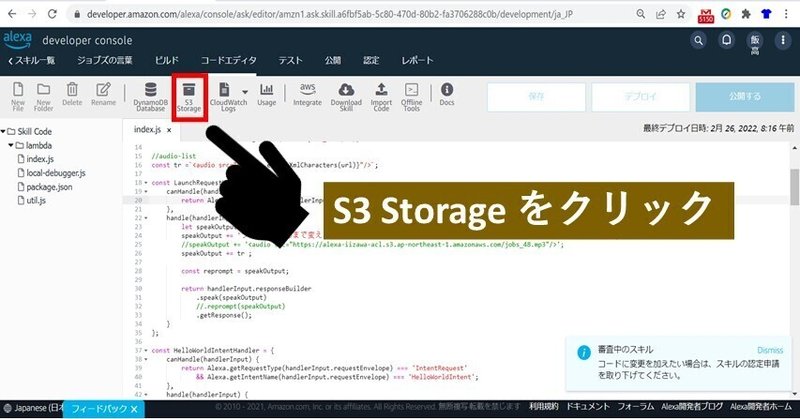
Task: Collapse the Skill Code folder
Action: coord(3,132)
